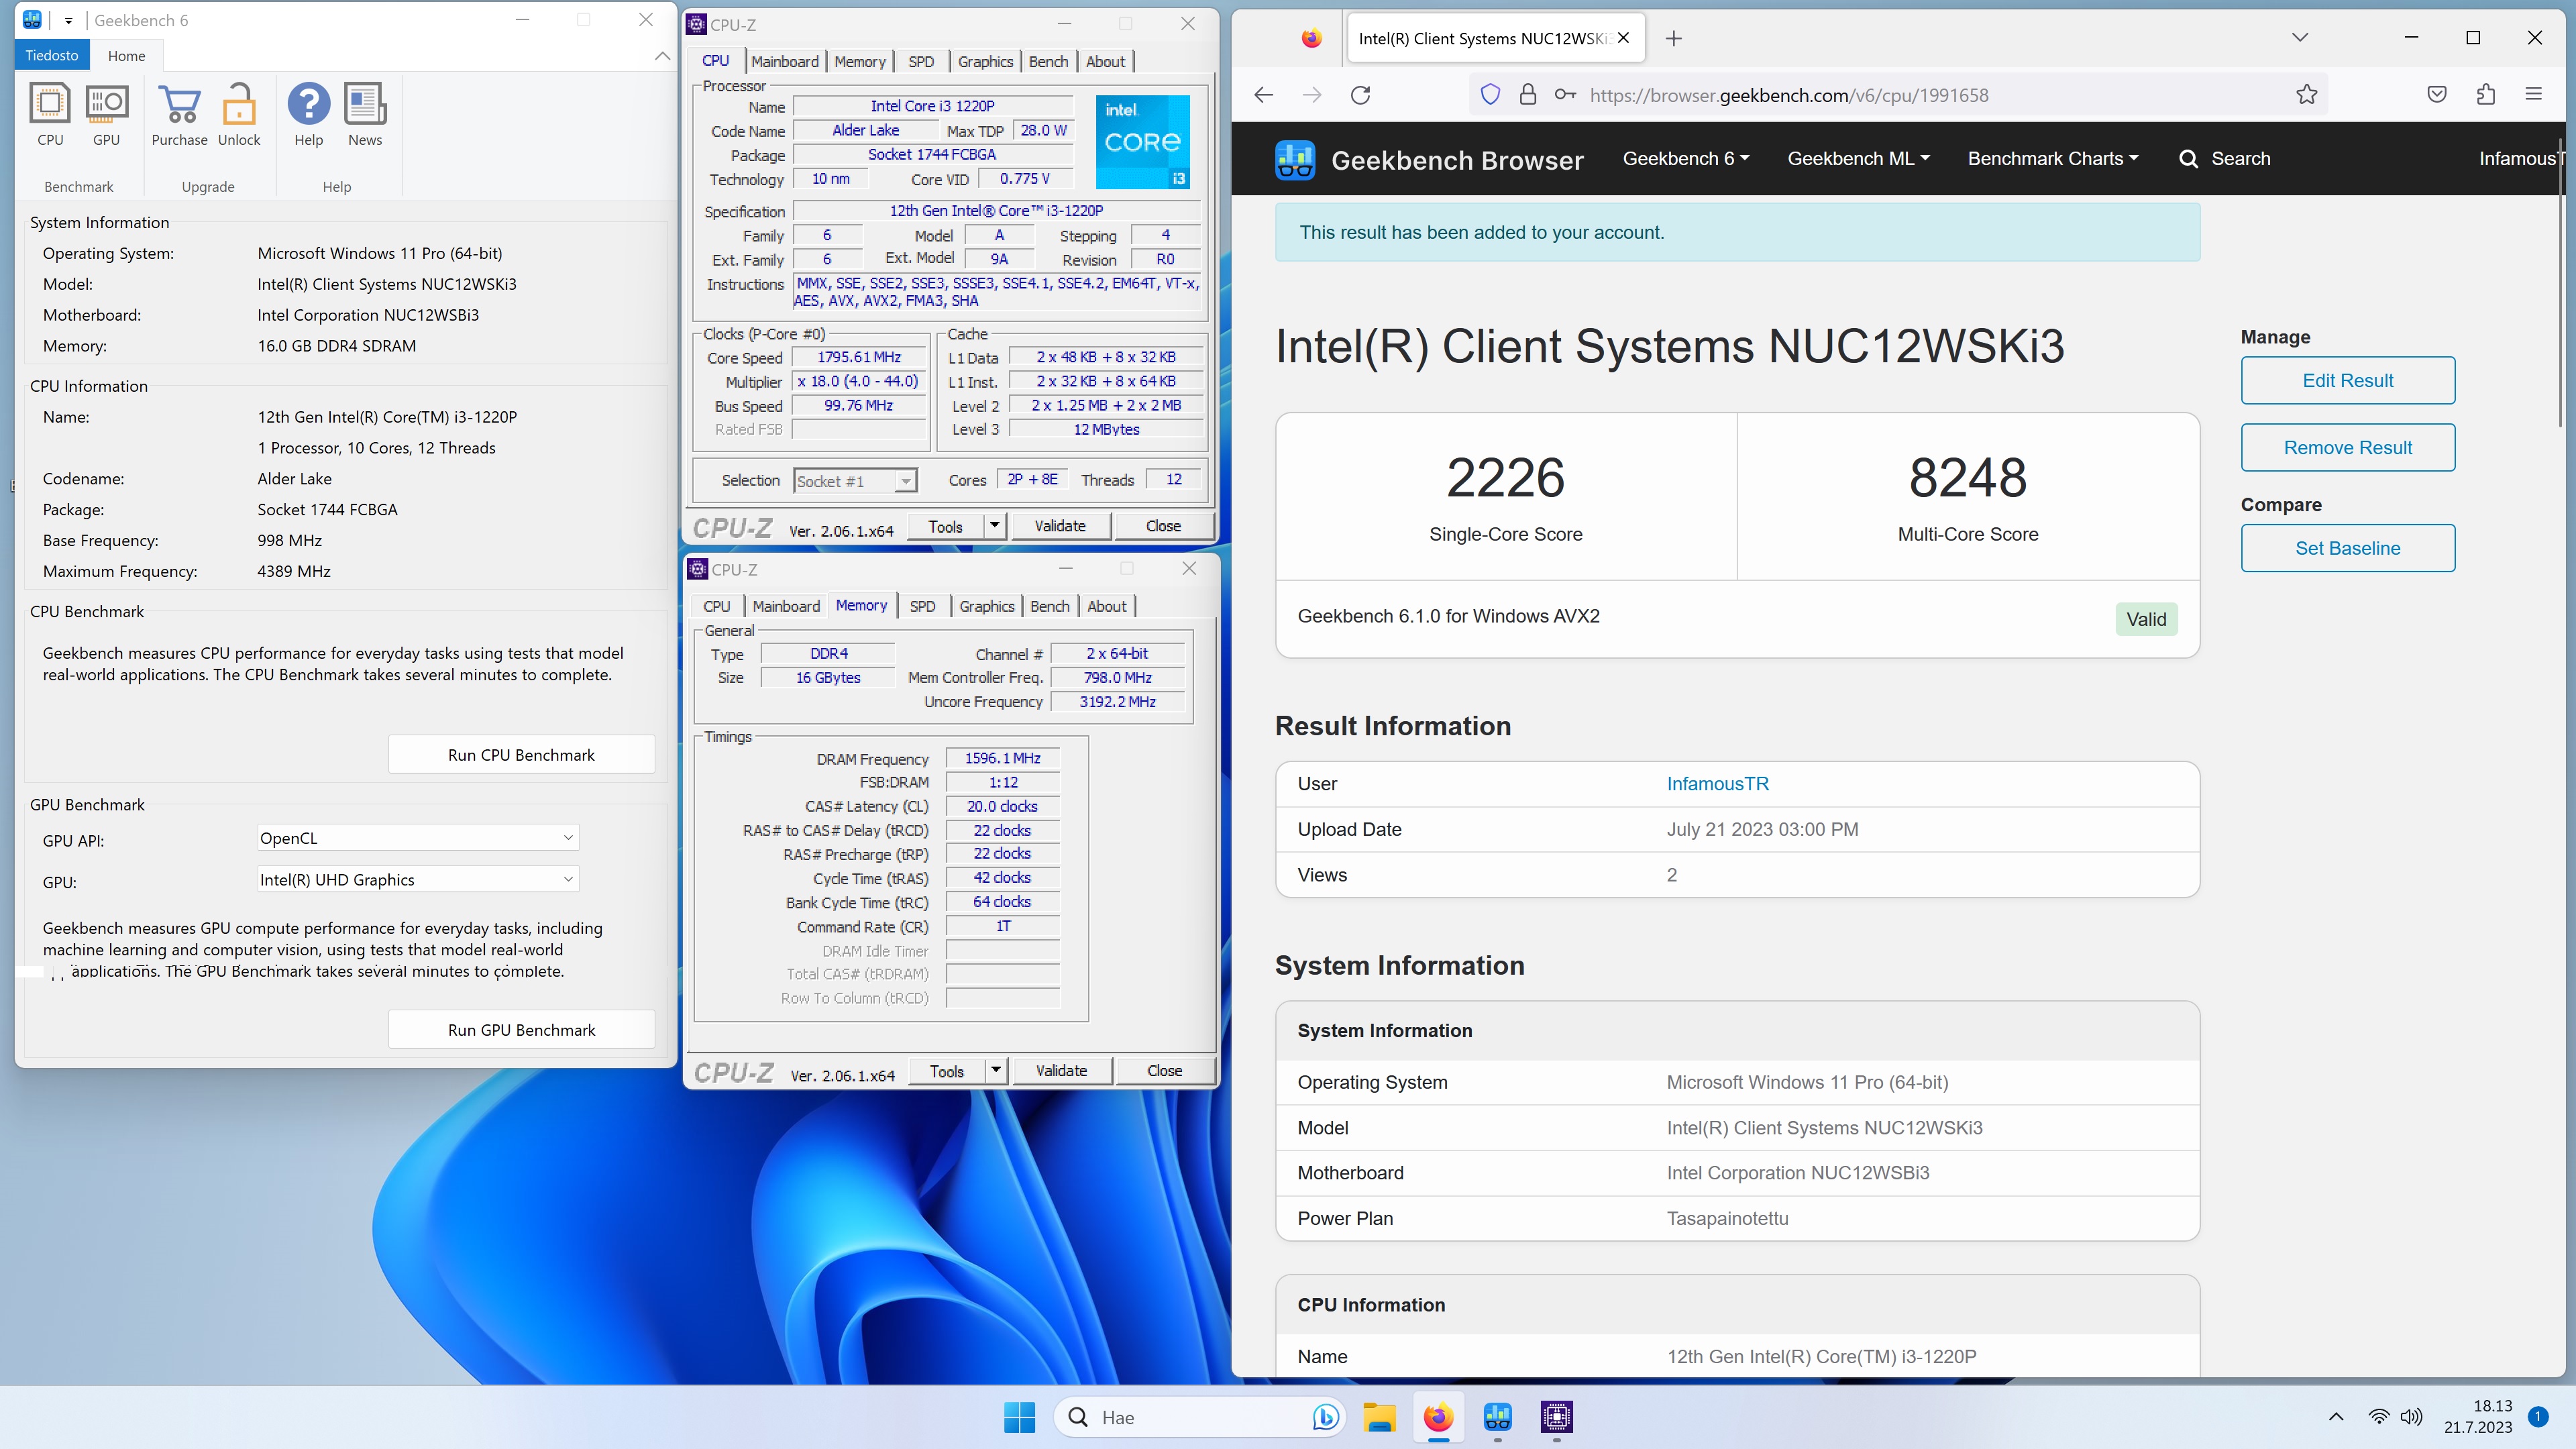Click the CPU benchmark icon in Geekbench ribbon
The image size is (2576, 1449).
(50, 114)
